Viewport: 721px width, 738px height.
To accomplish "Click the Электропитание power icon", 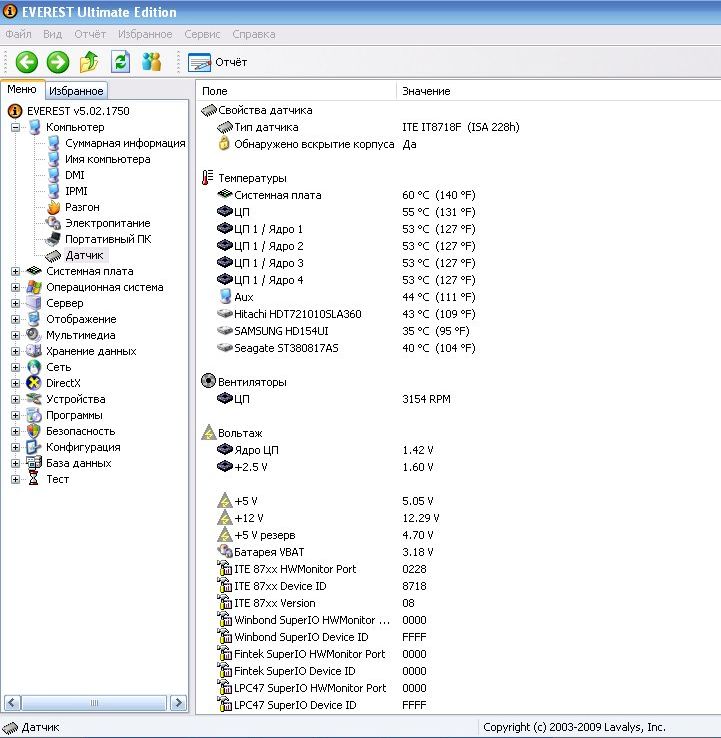I will tap(53, 223).
